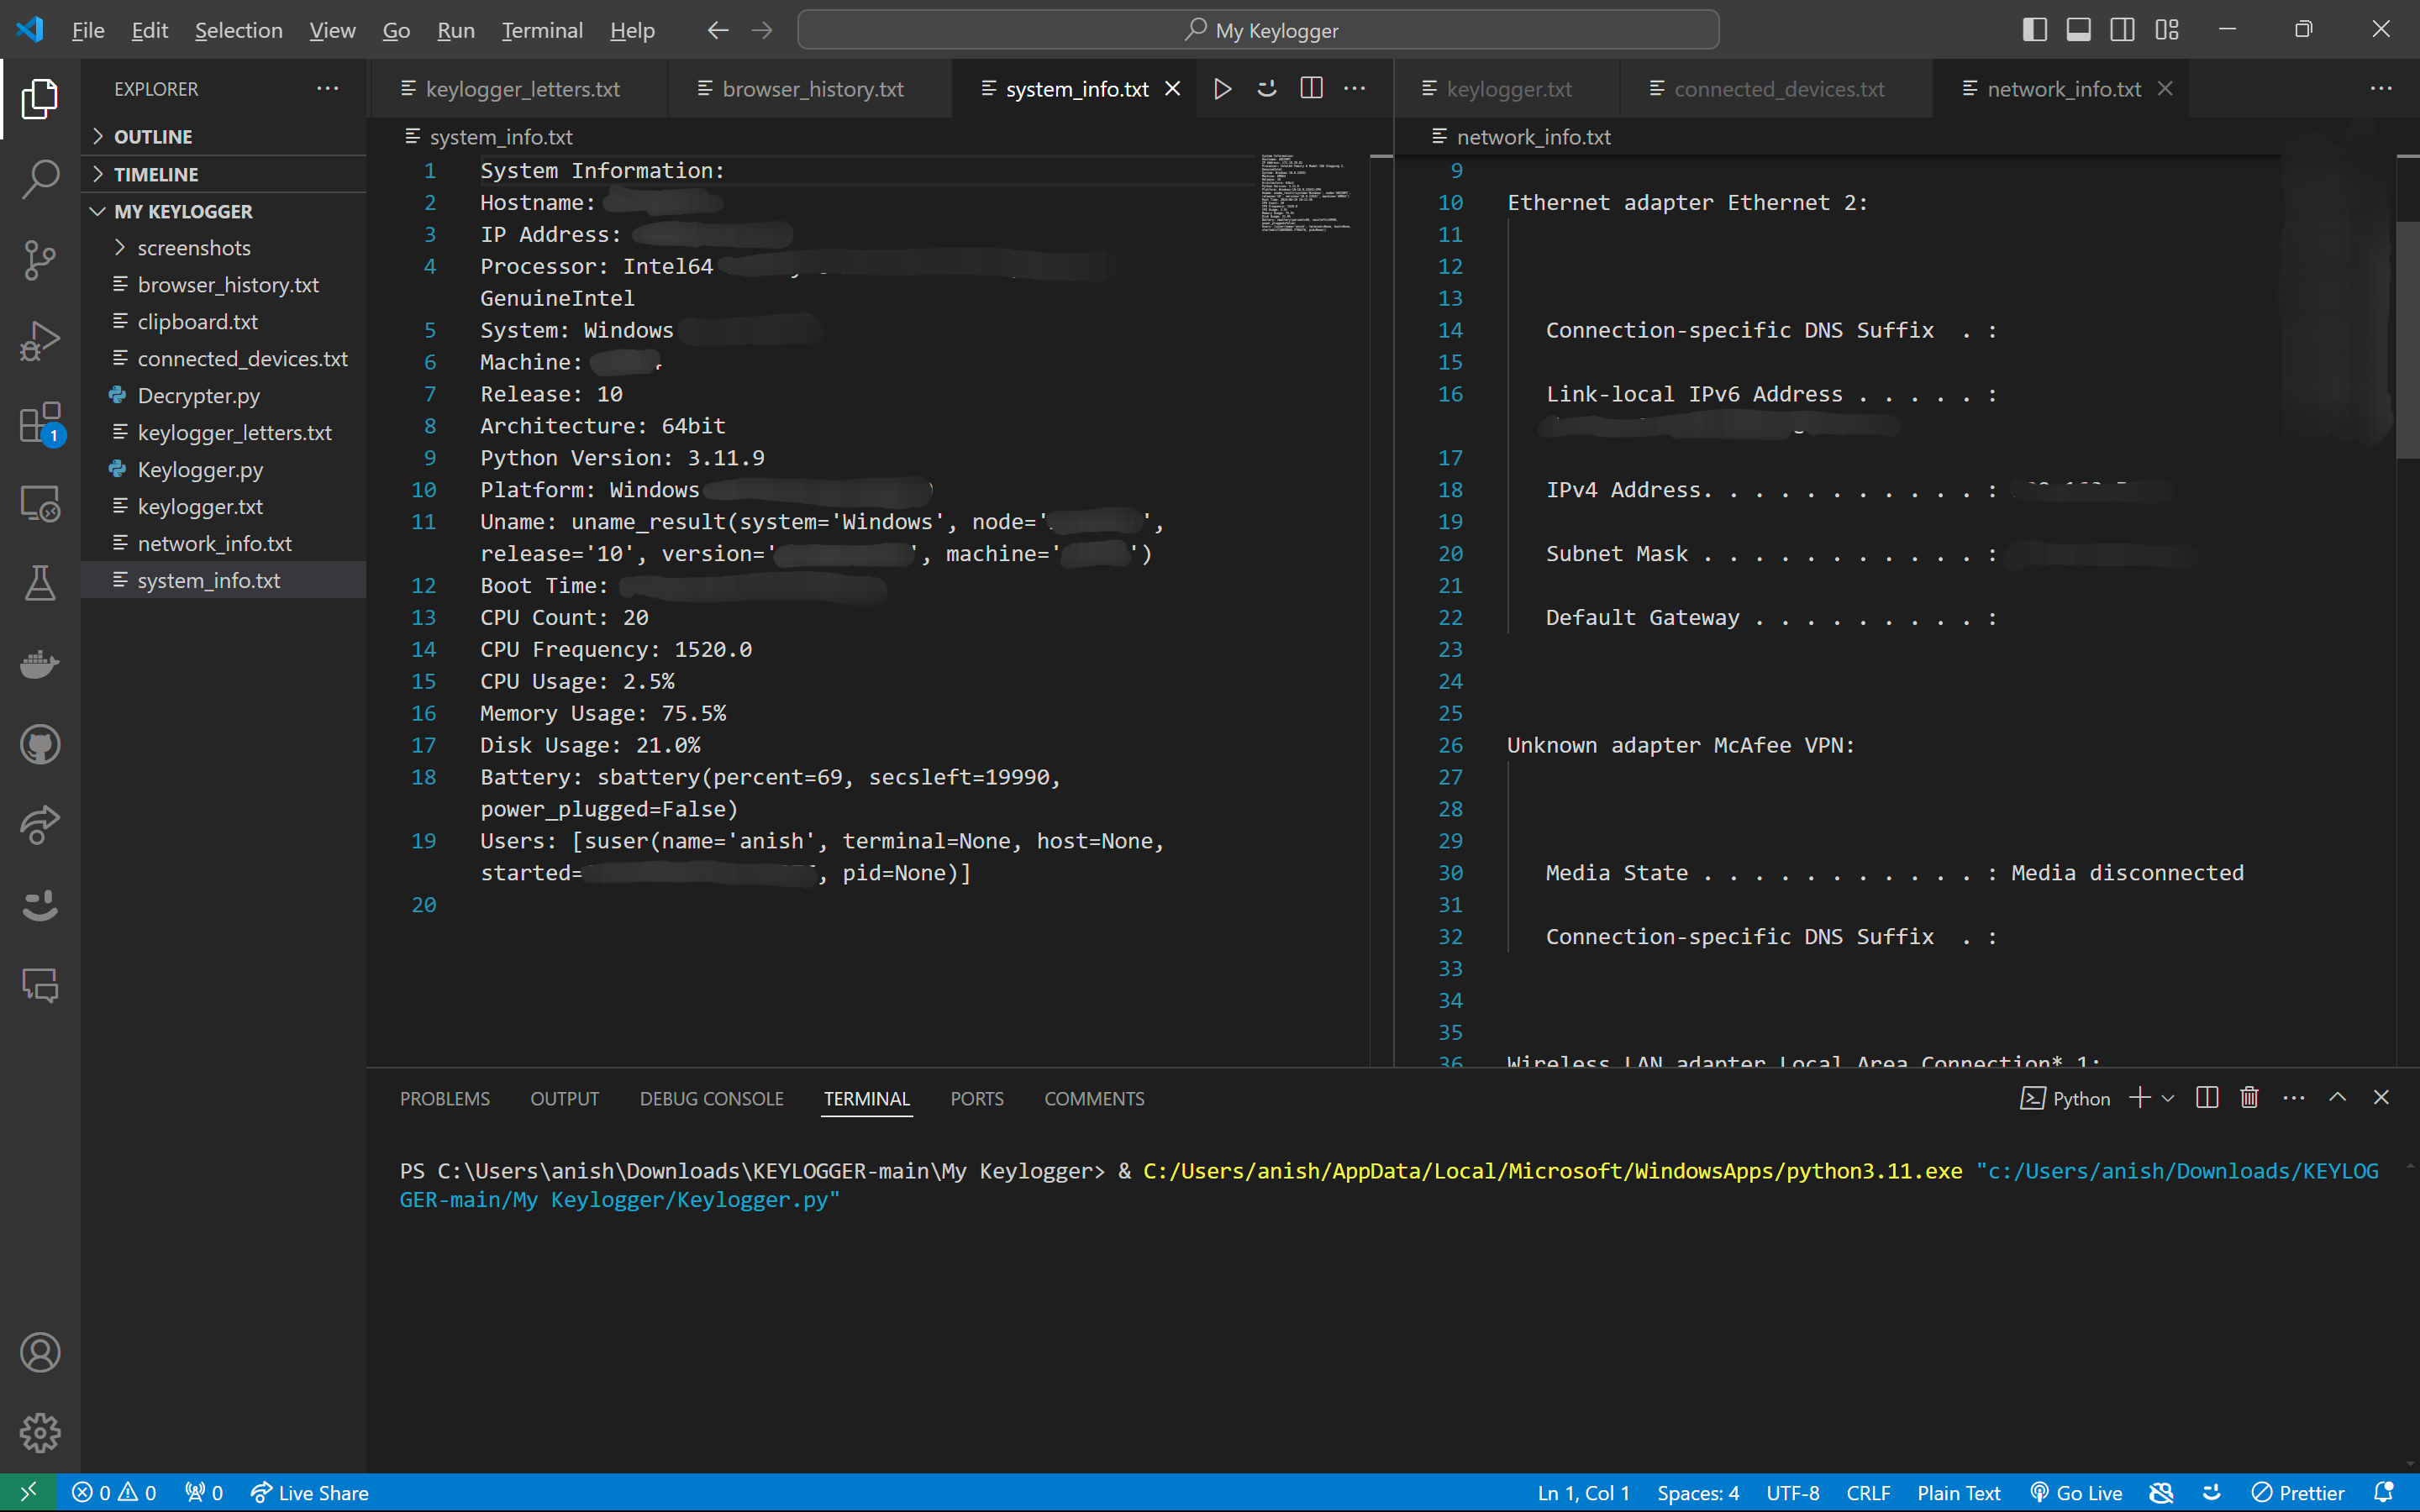Open the Live Share activity icon
Screen dimensions: 2420x1512
pos(40,825)
